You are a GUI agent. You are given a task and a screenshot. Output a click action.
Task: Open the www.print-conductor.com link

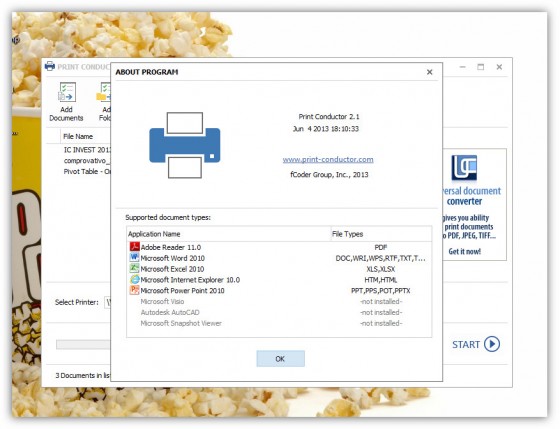pos(328,160)
